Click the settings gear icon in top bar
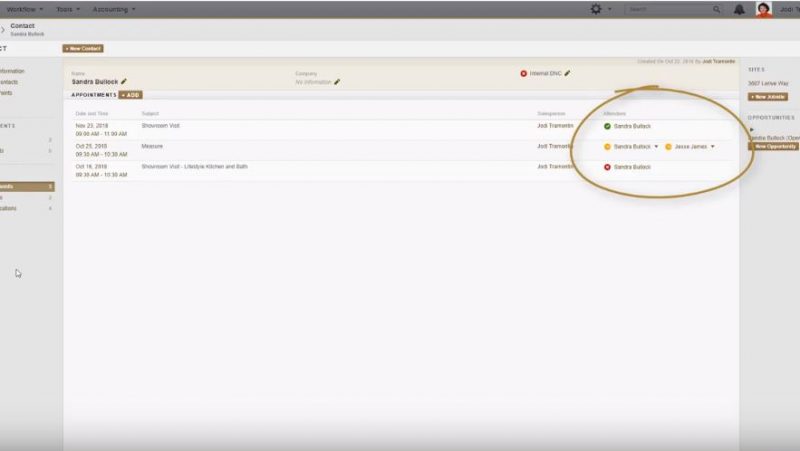Screen dimensions: 800x451 597,9
